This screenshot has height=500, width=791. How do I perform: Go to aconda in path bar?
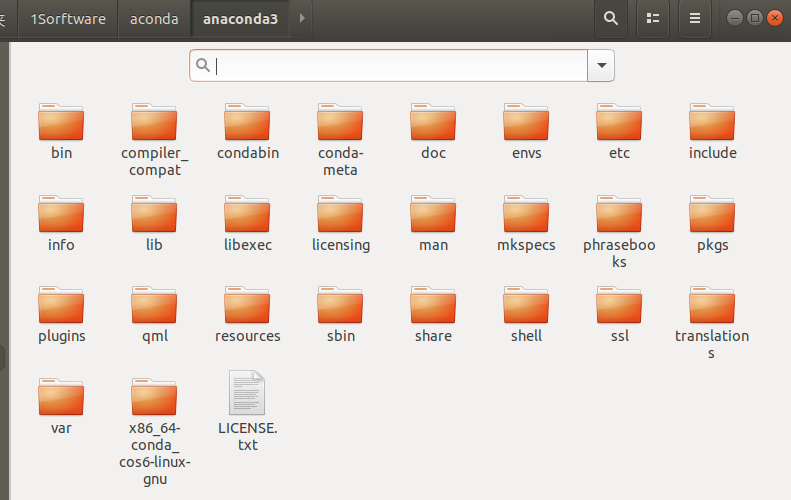pos(154,19)
